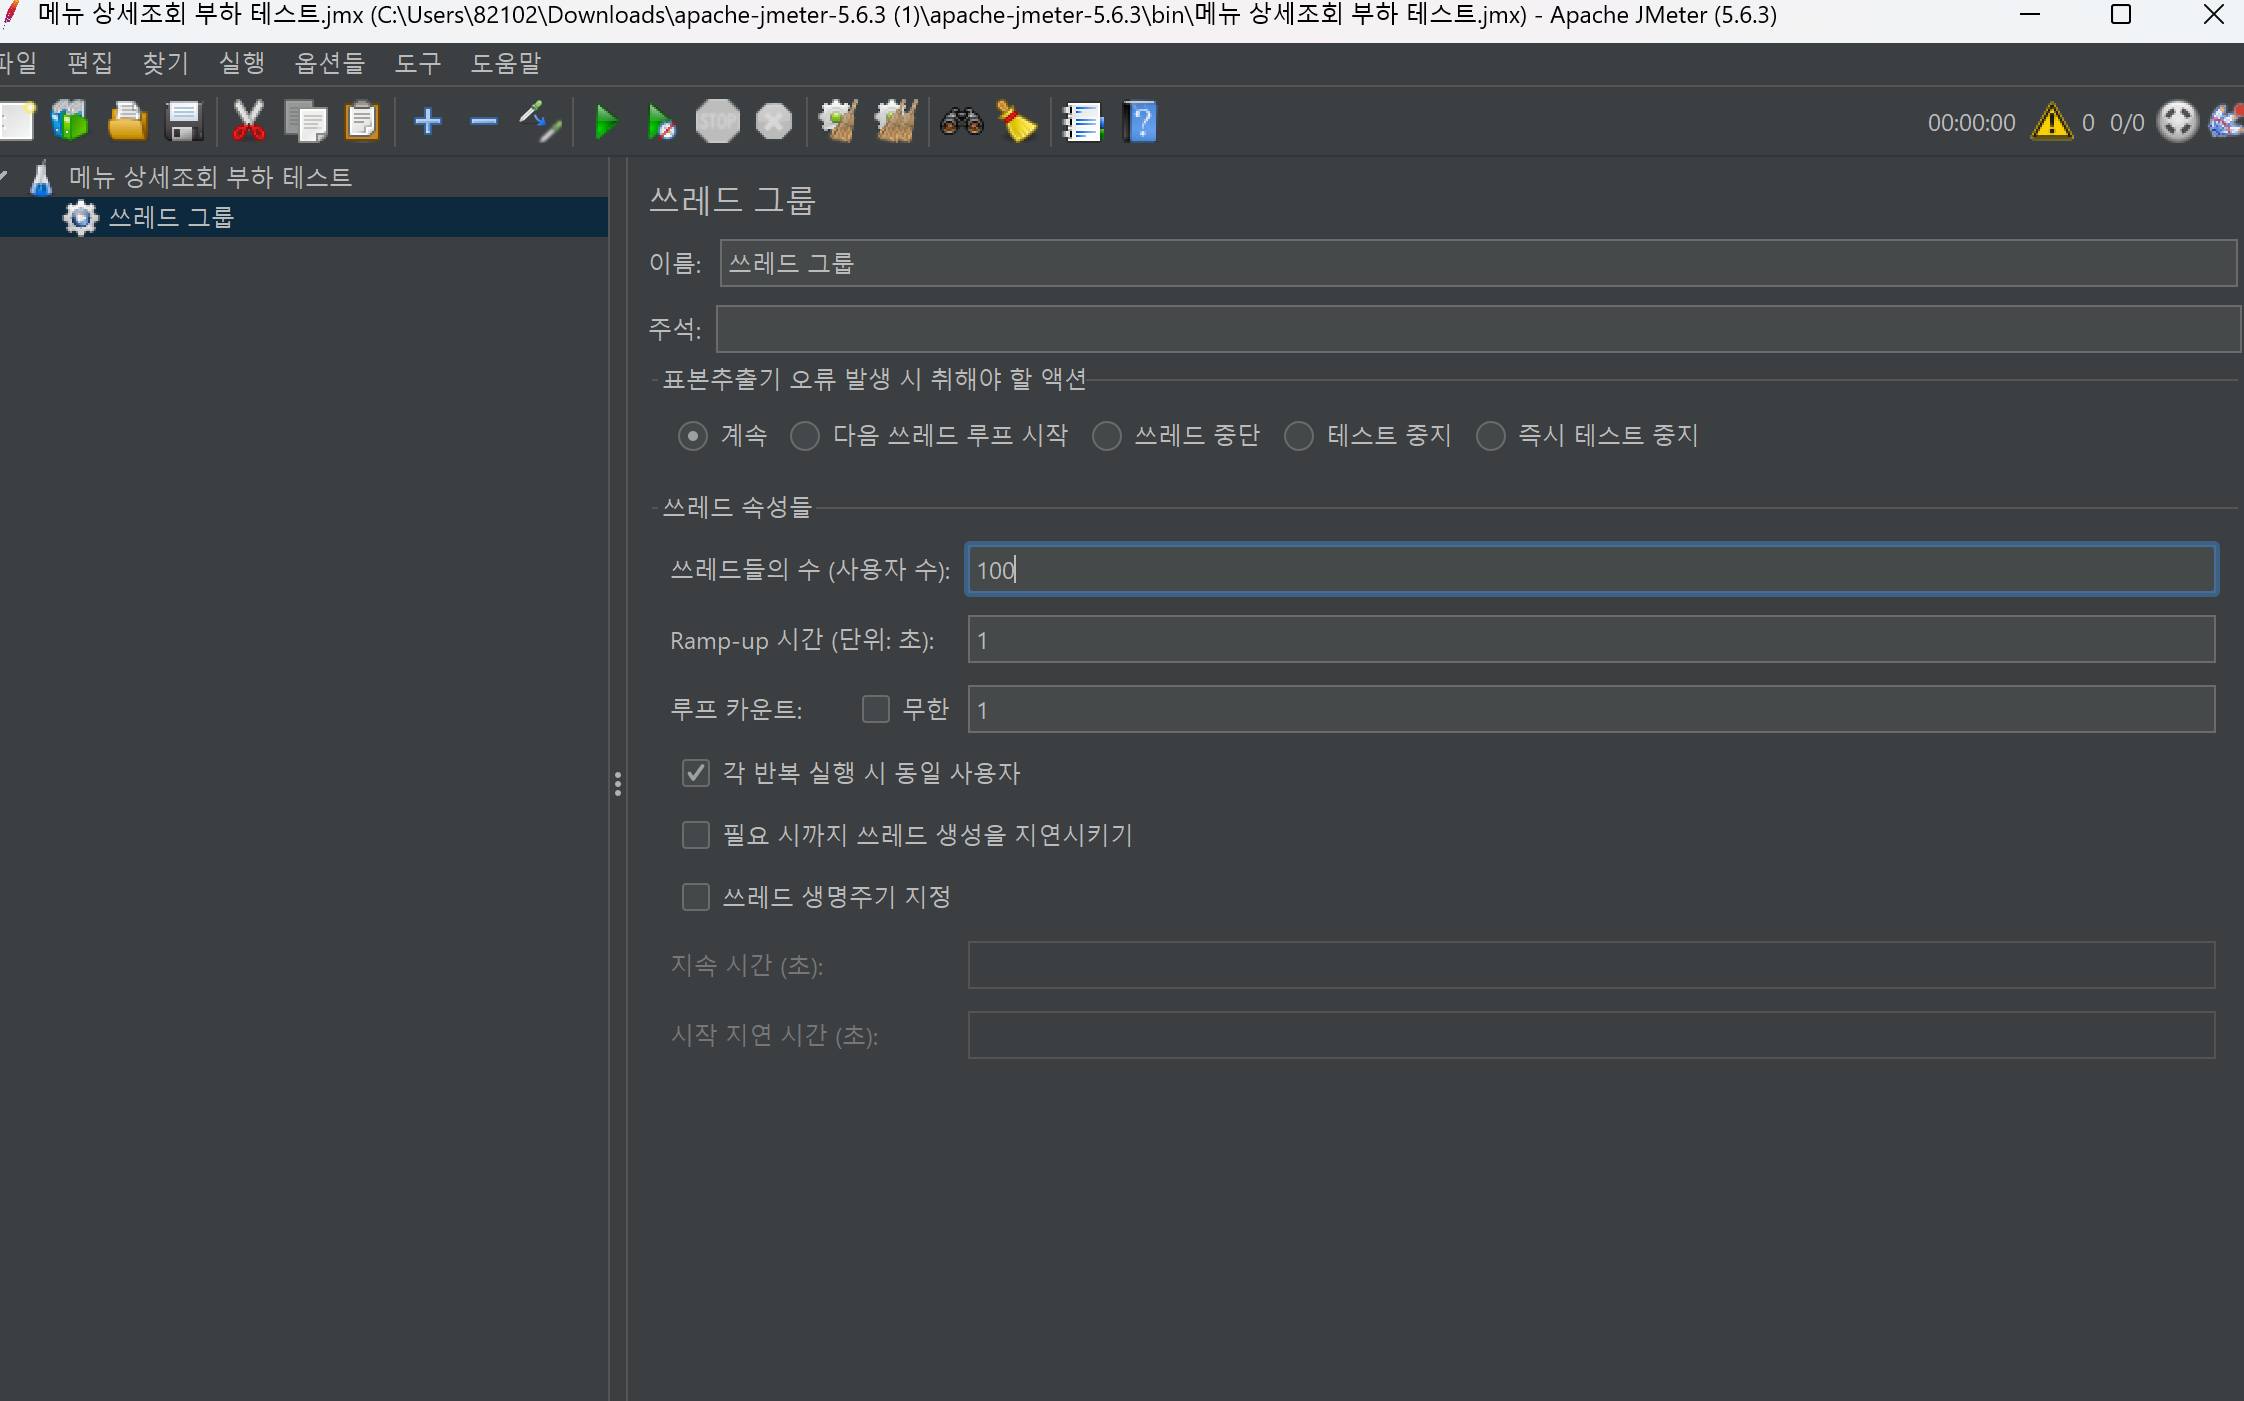Click the binoculars Search icon
2244x1401 pixels.
[x=962, y=123]
